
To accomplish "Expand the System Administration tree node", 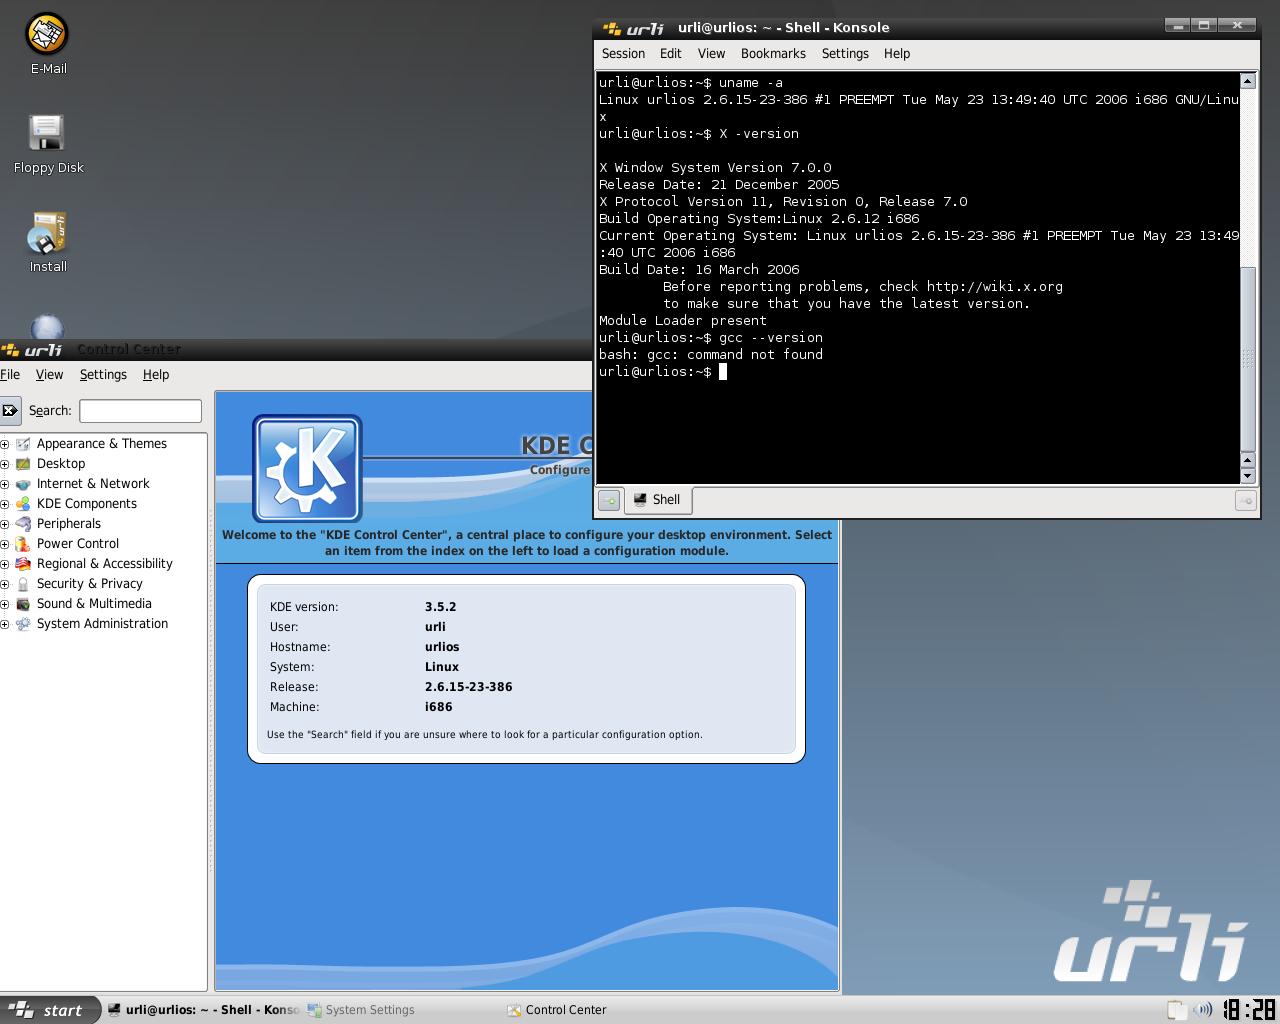I will 4,624.
